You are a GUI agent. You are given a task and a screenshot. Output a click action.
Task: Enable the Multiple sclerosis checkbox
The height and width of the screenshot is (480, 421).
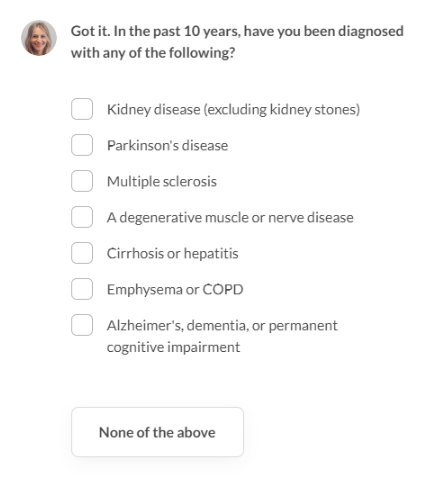(82, 181)
